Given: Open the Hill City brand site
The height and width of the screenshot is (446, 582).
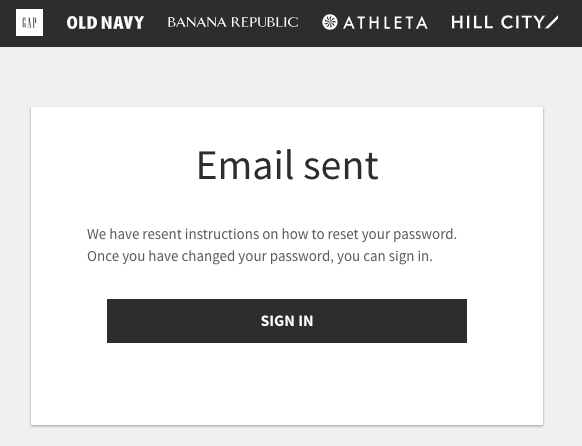Looking at the screenshot, I should click(x=504, y=22).
